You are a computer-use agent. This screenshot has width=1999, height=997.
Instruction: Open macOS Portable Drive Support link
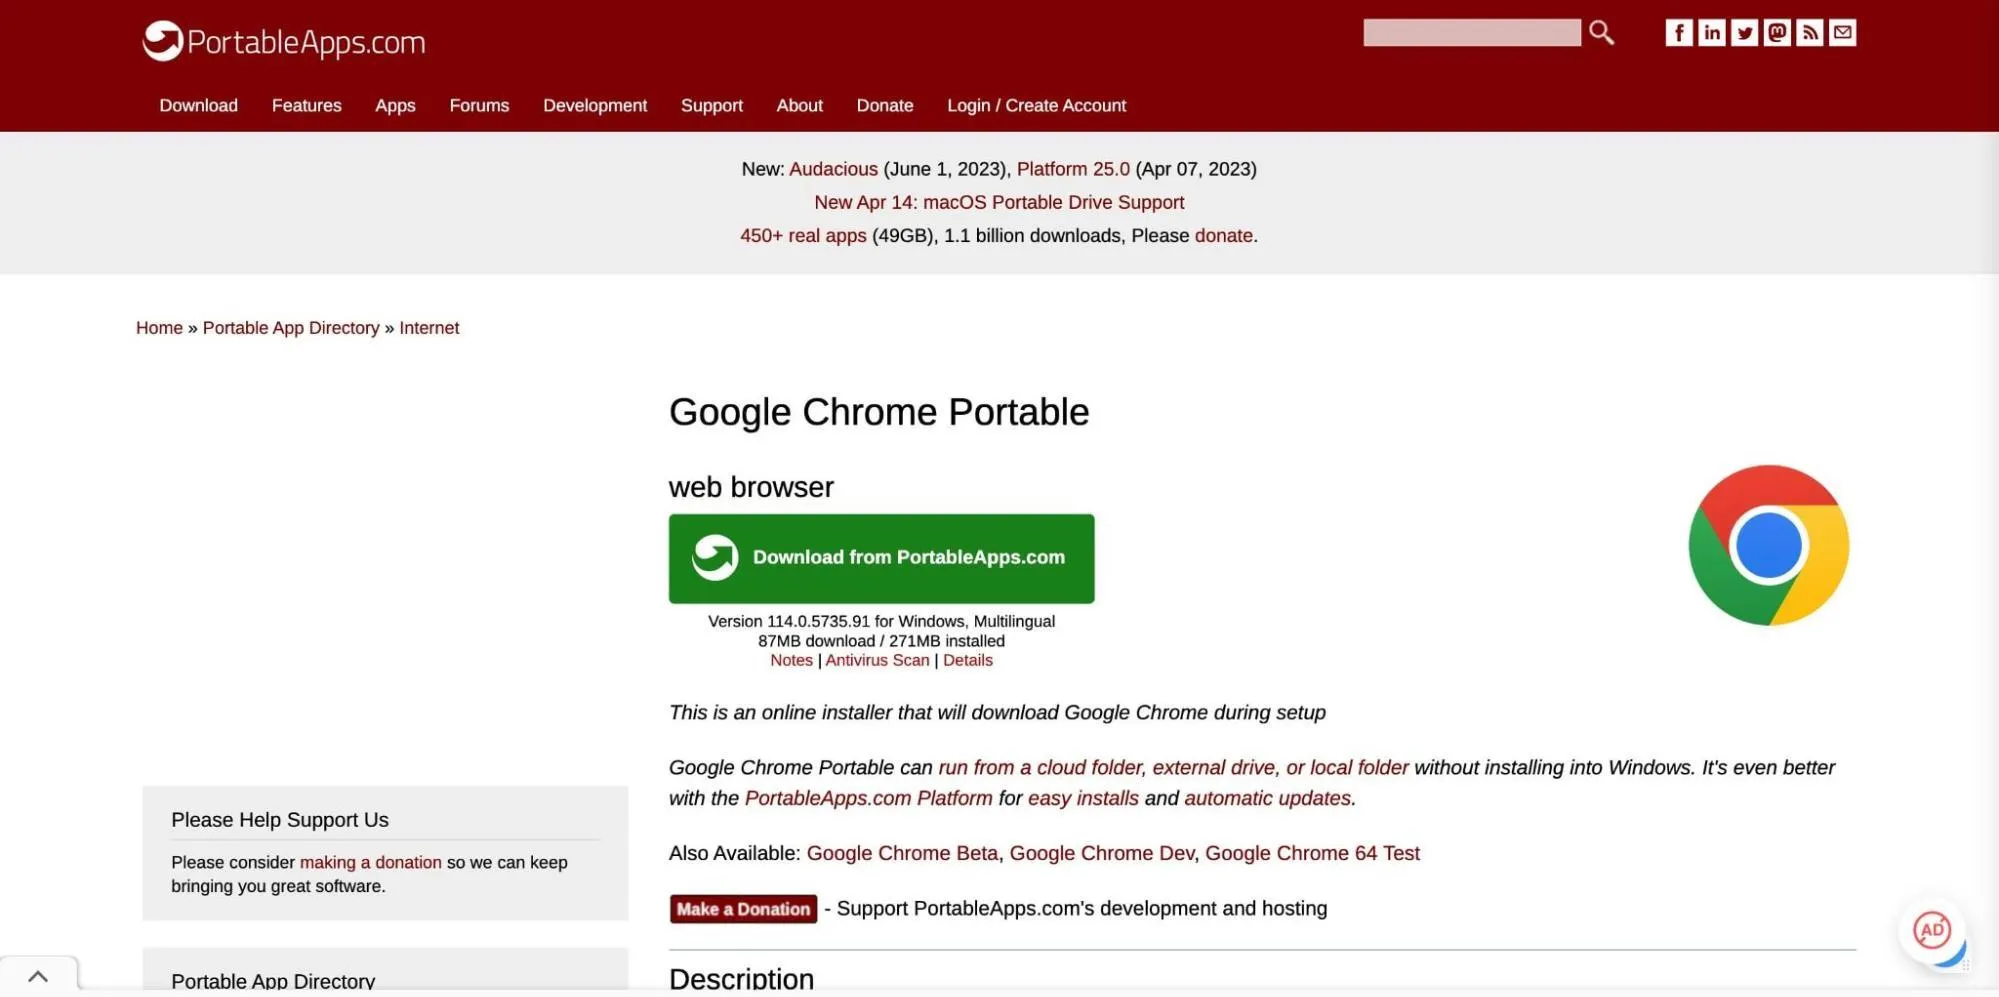tap(999, 202)
